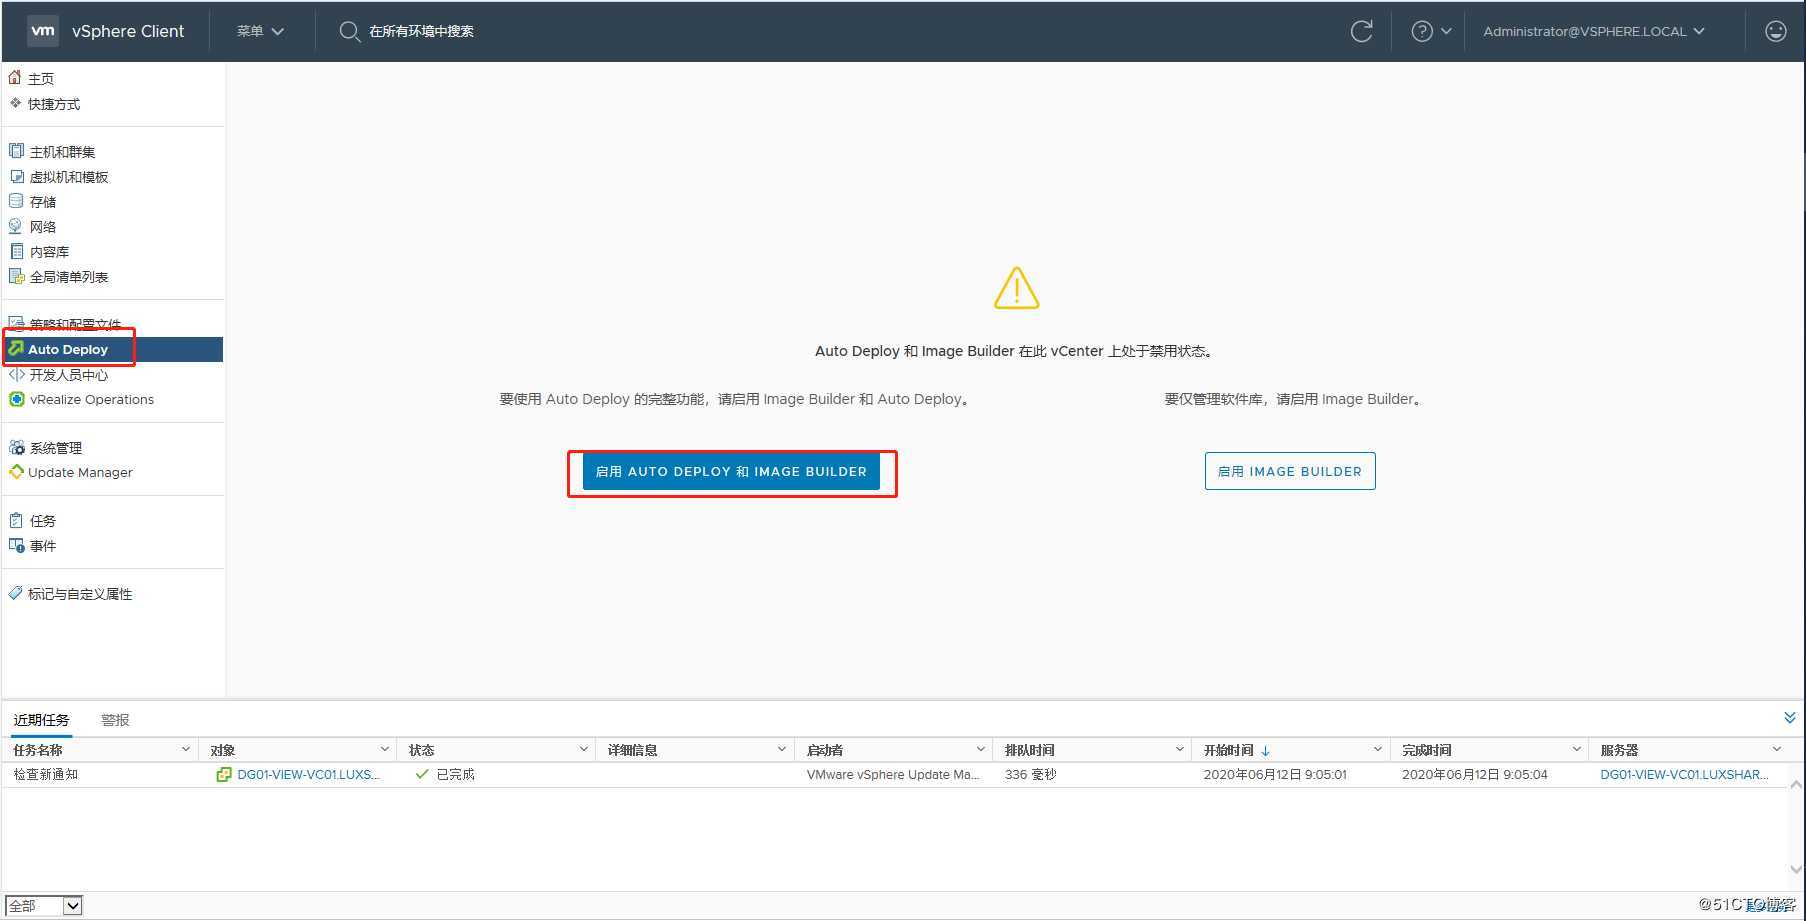Click the 启用 IMAGE BUILDER button
The width and height of the screenshot is (1806, 921).
1290,471
